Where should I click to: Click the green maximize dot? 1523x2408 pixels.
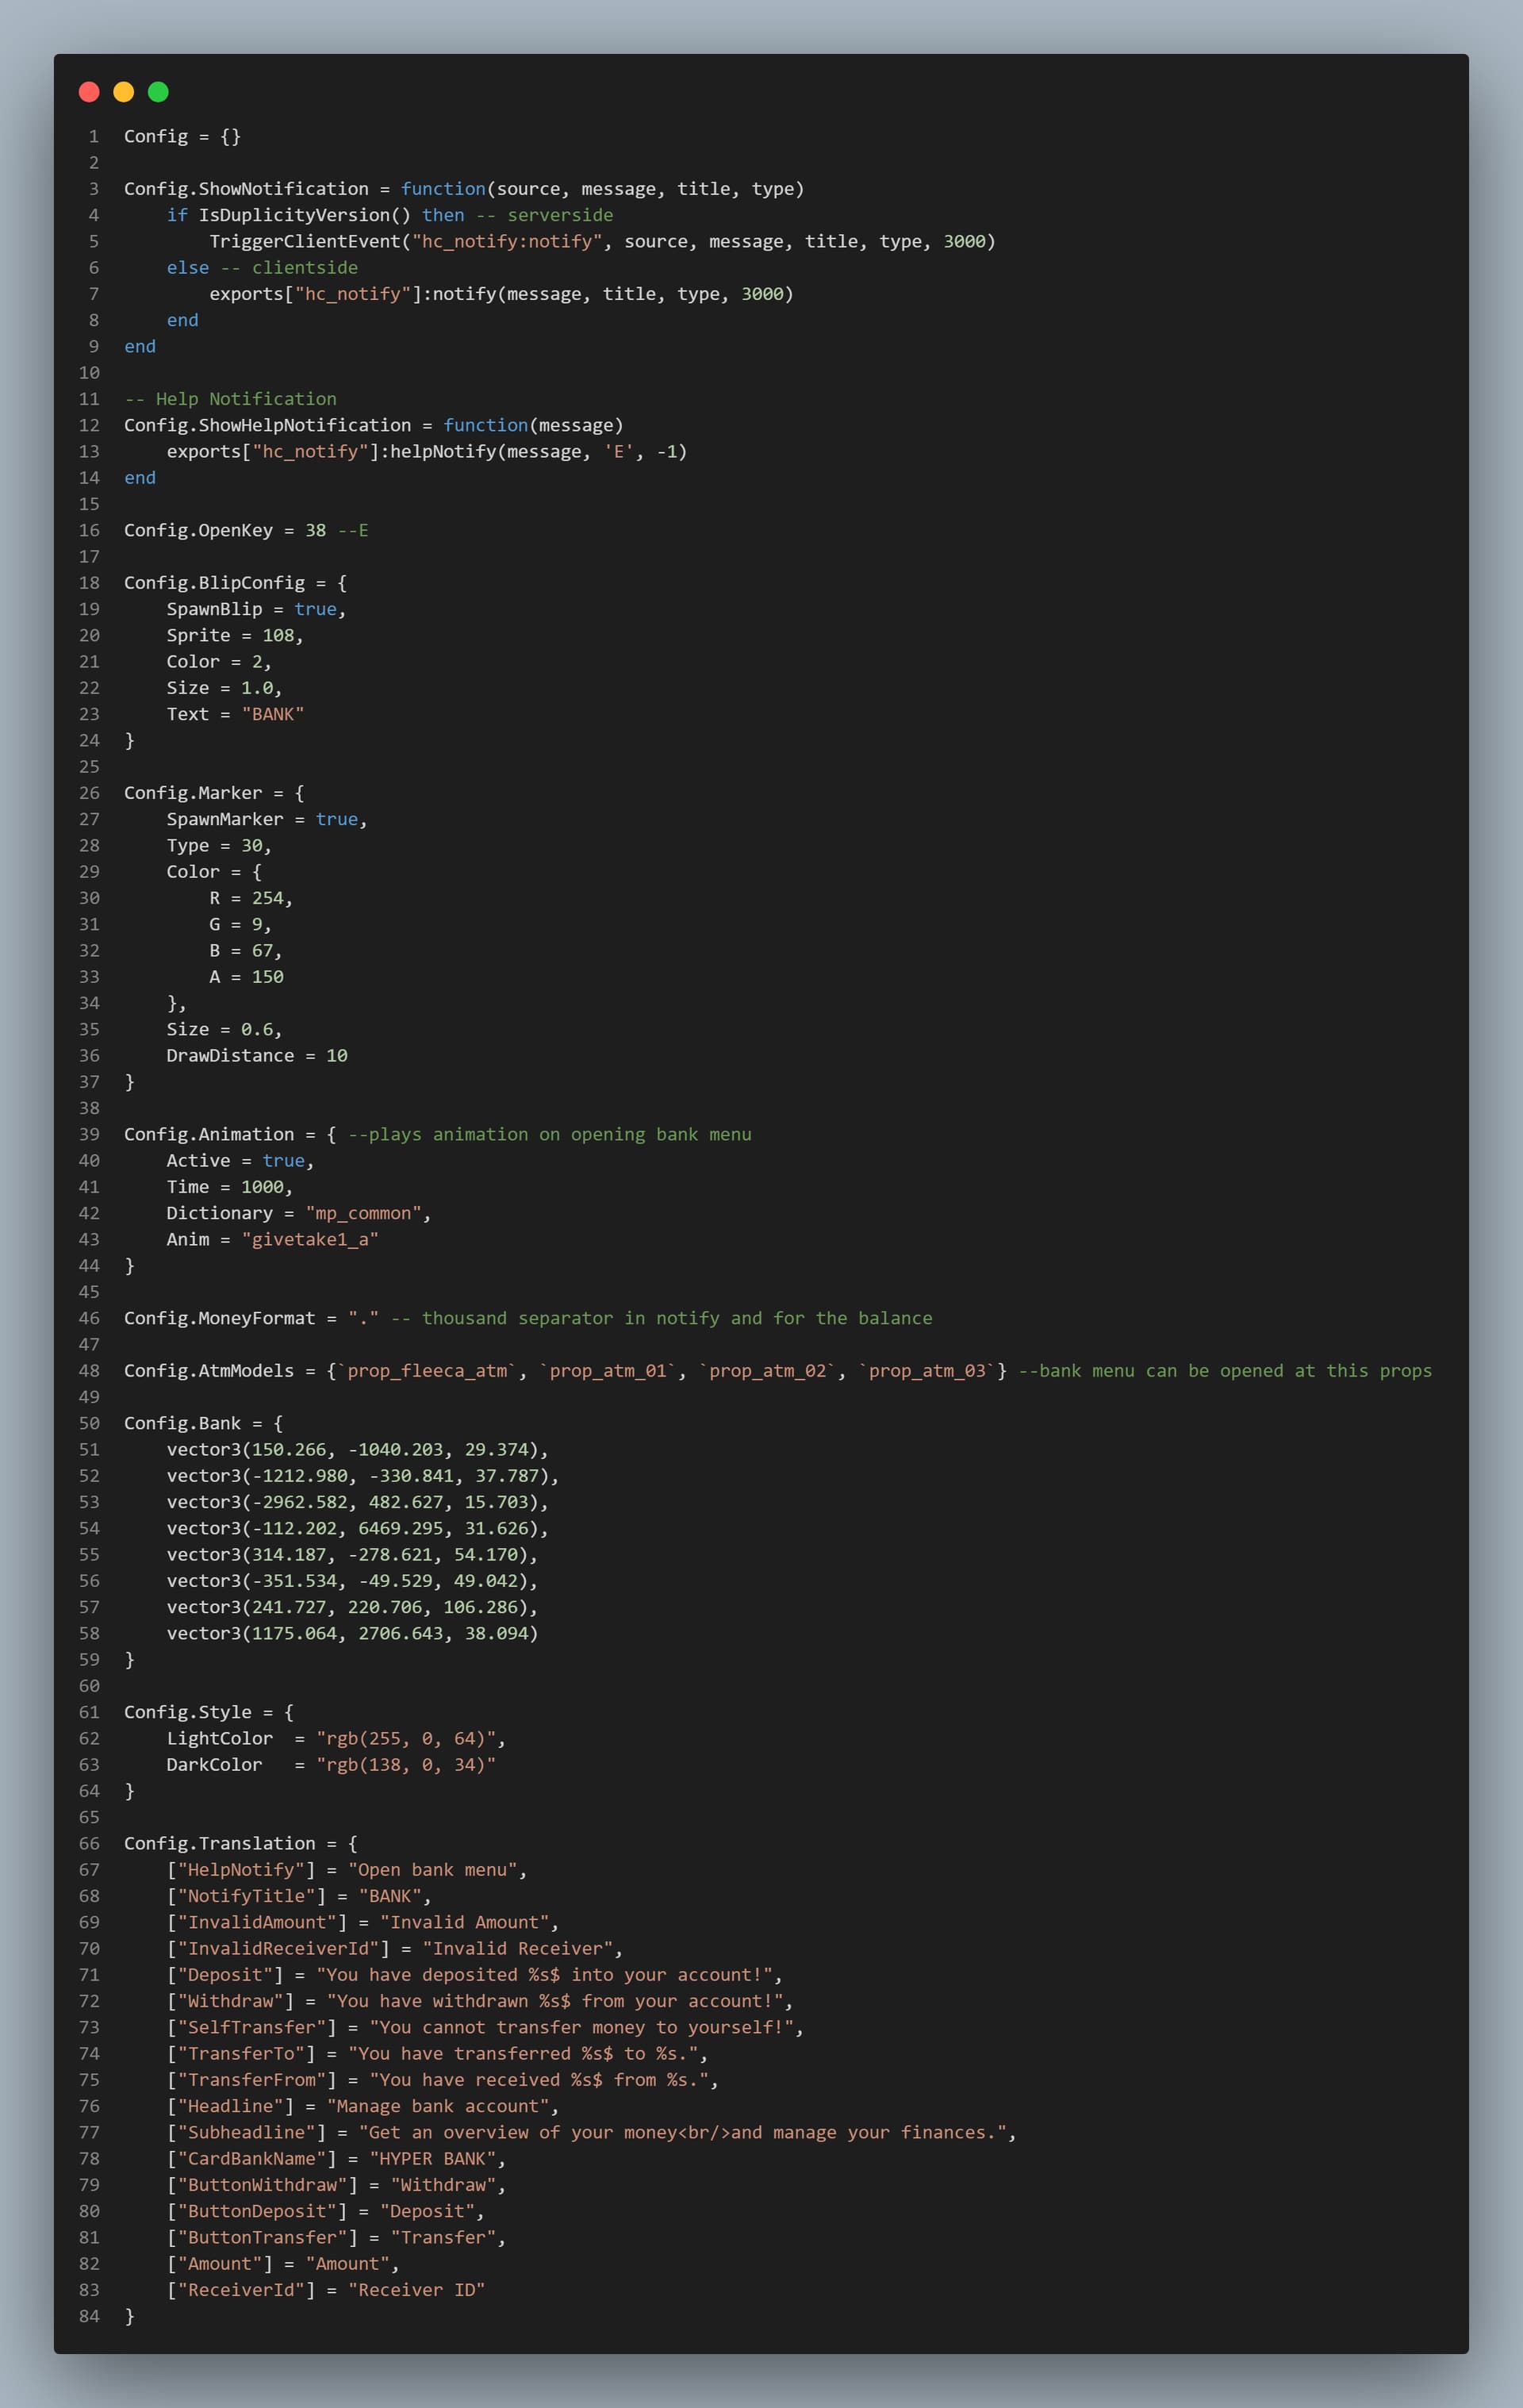tap(158, 92)
